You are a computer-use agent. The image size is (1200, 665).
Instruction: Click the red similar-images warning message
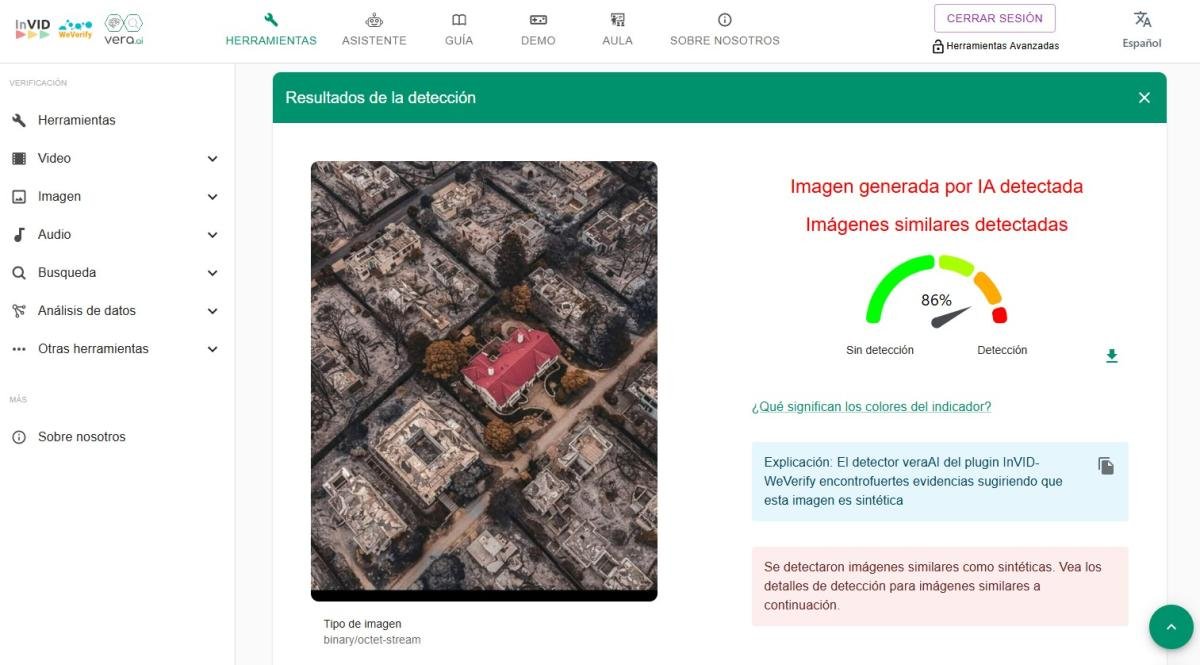[x=940, y=586]
